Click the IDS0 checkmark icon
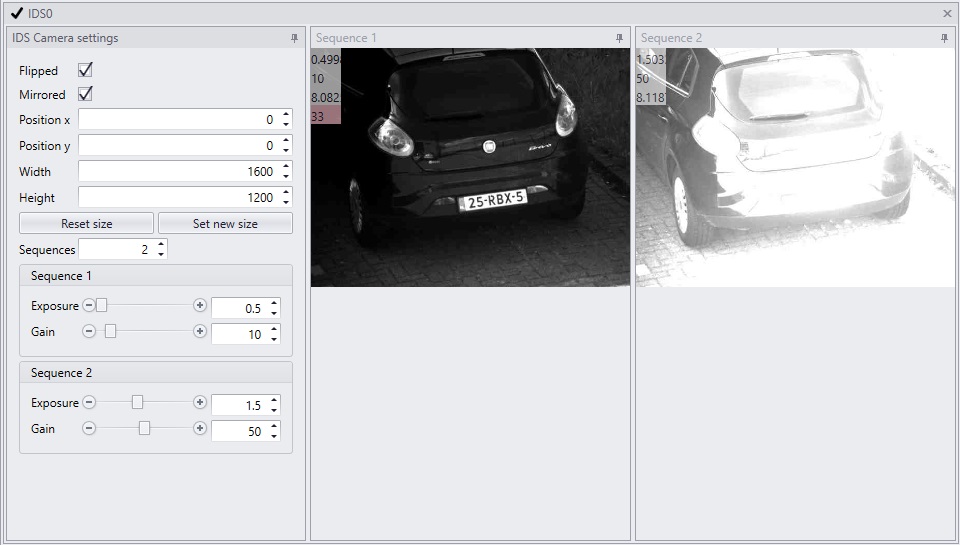Viewport: 960px width, 545px height. tap(17, 13)
